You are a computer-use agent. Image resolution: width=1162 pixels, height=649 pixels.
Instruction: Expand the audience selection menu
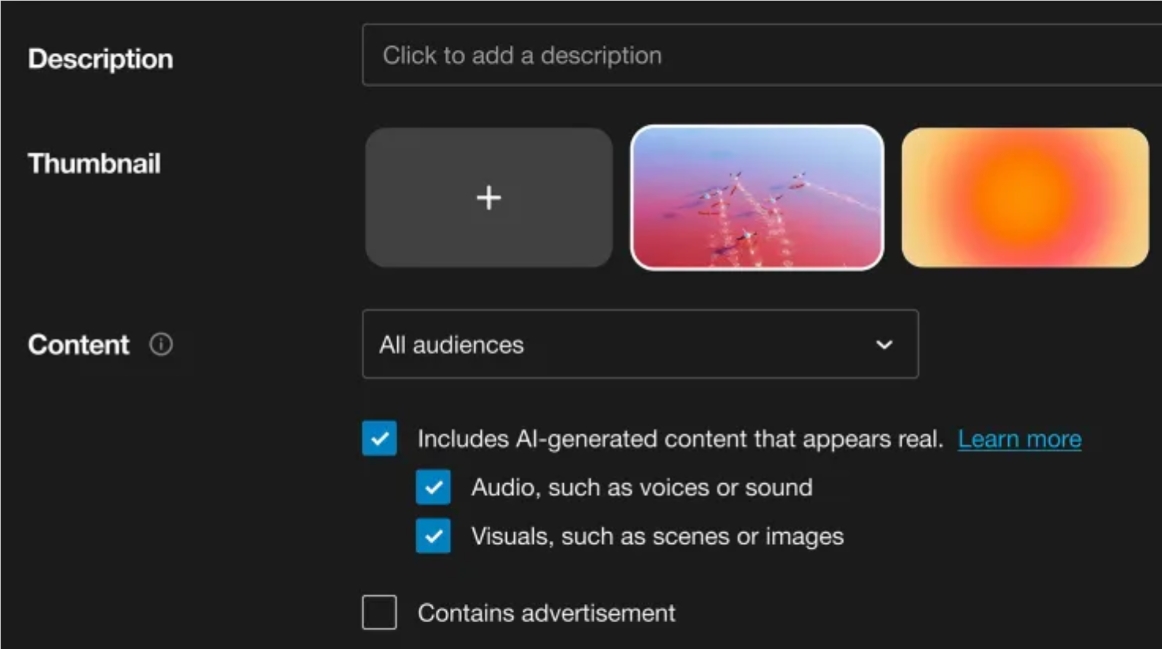pos(640,344)
